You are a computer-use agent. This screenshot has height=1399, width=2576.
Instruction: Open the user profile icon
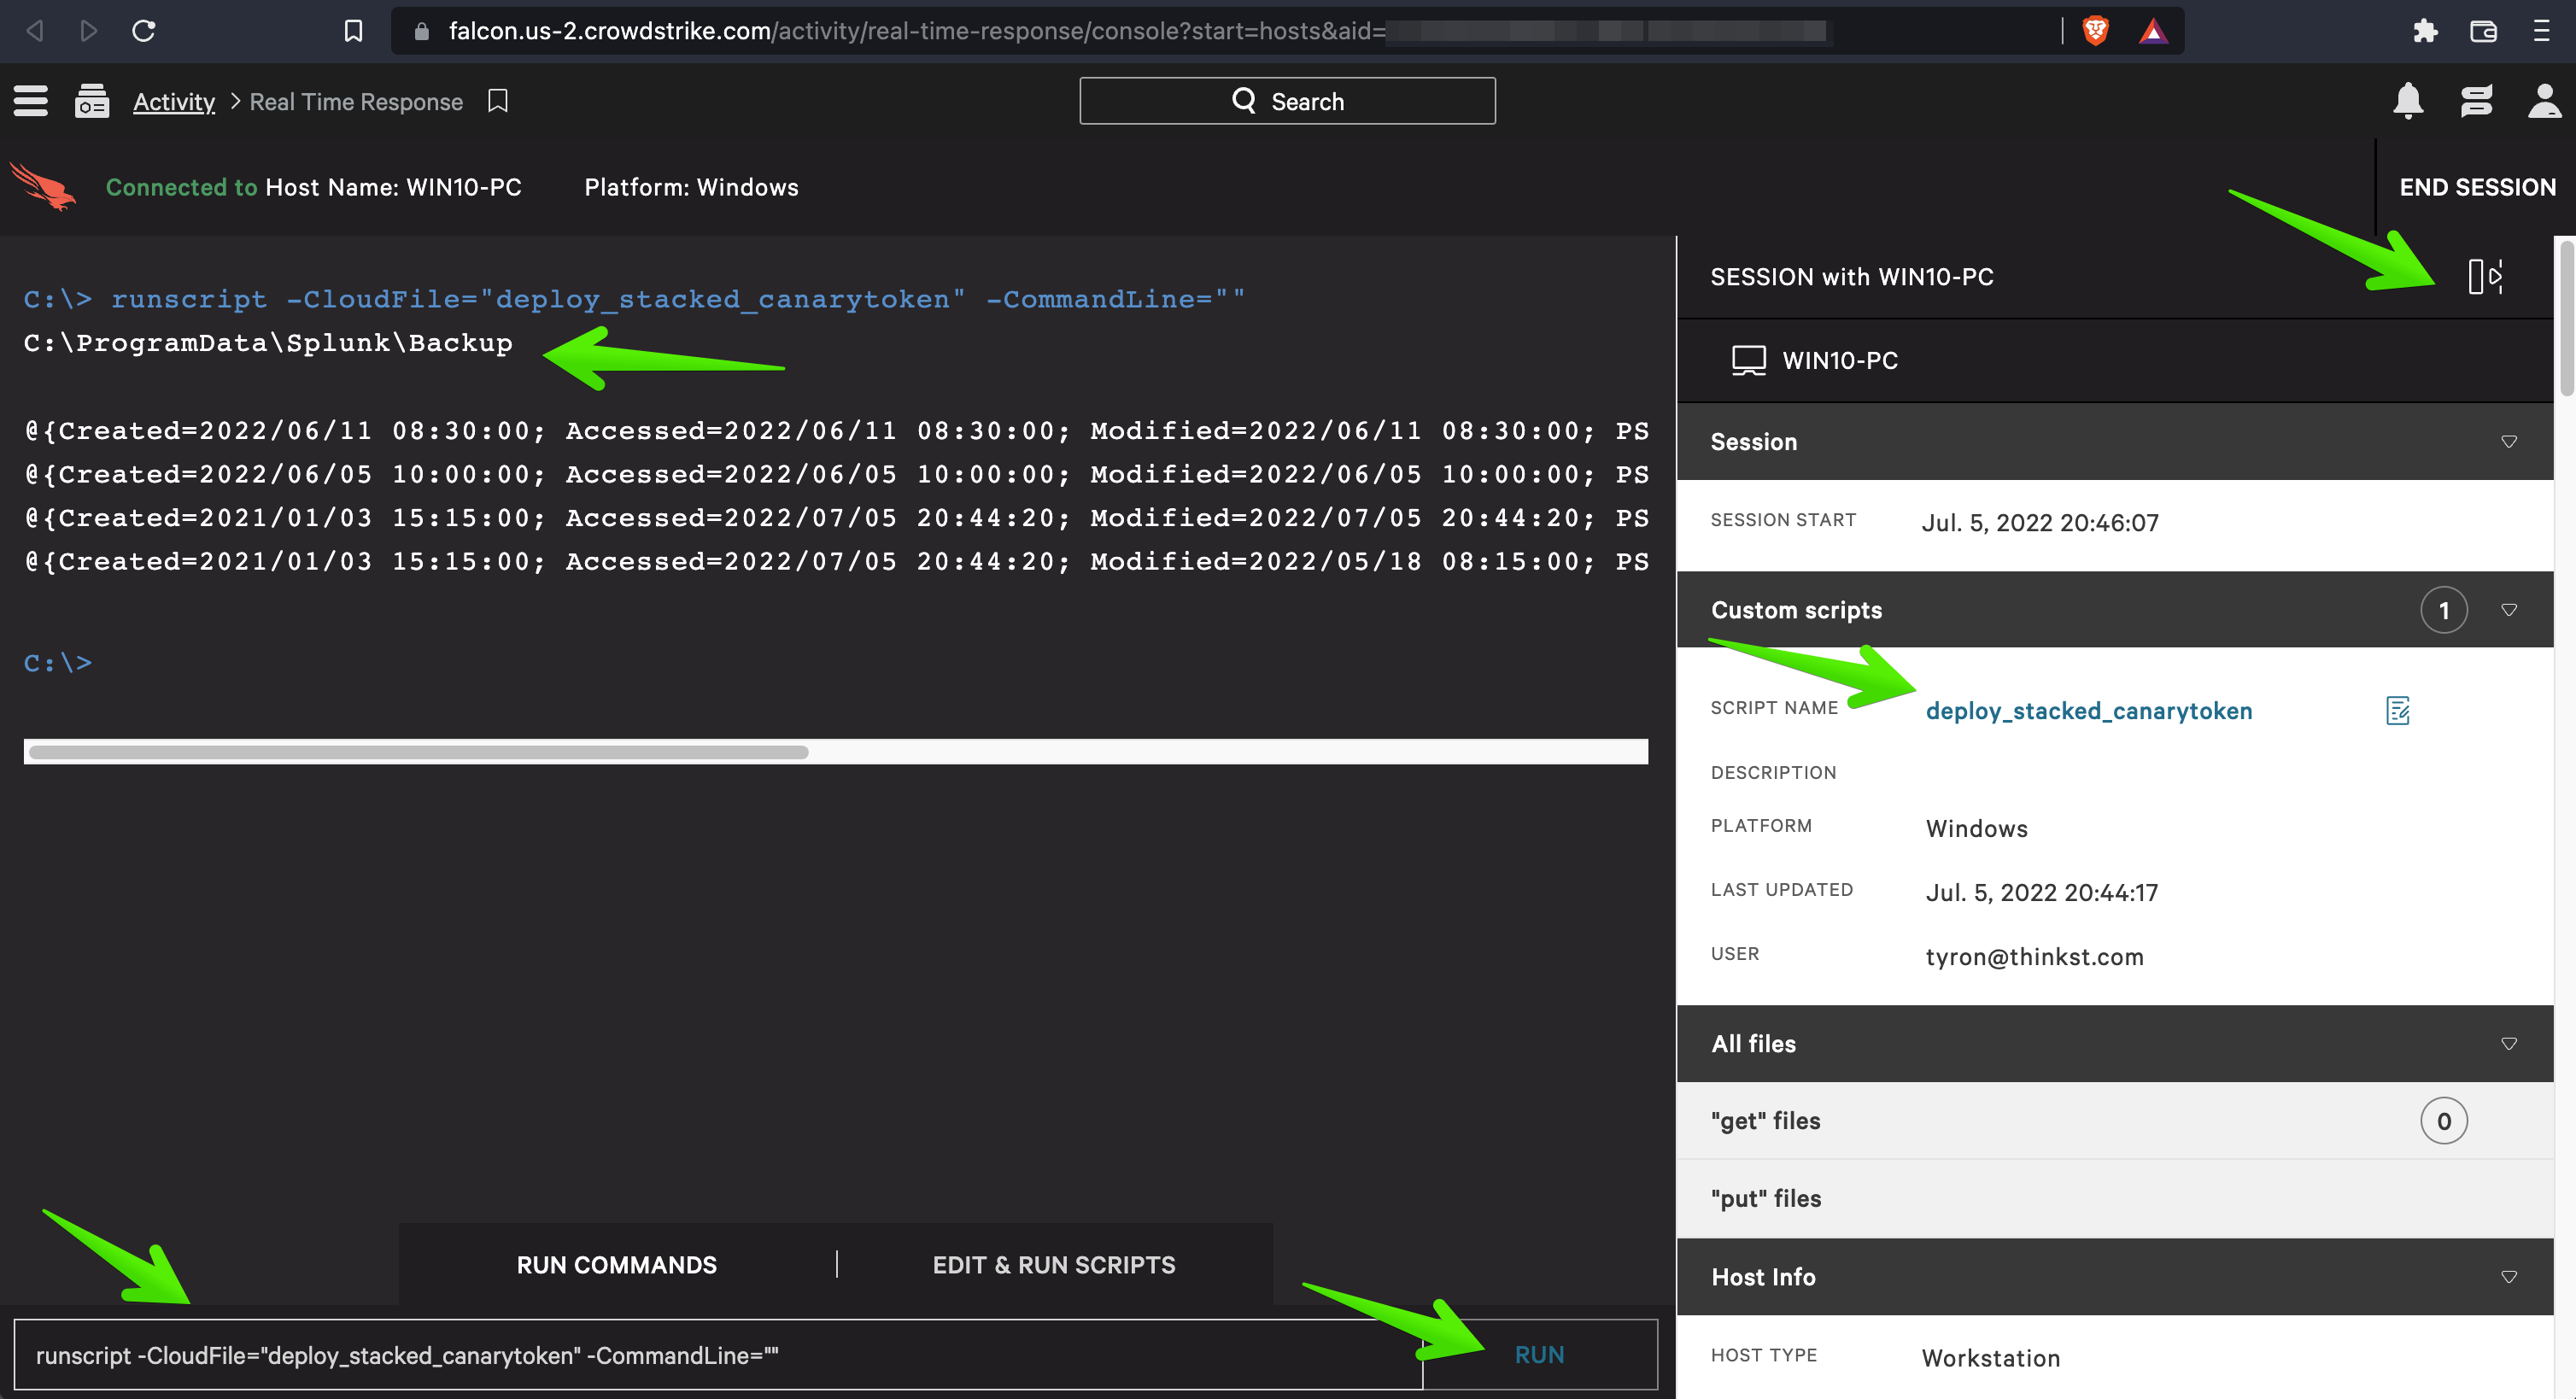coord(2544,101)
